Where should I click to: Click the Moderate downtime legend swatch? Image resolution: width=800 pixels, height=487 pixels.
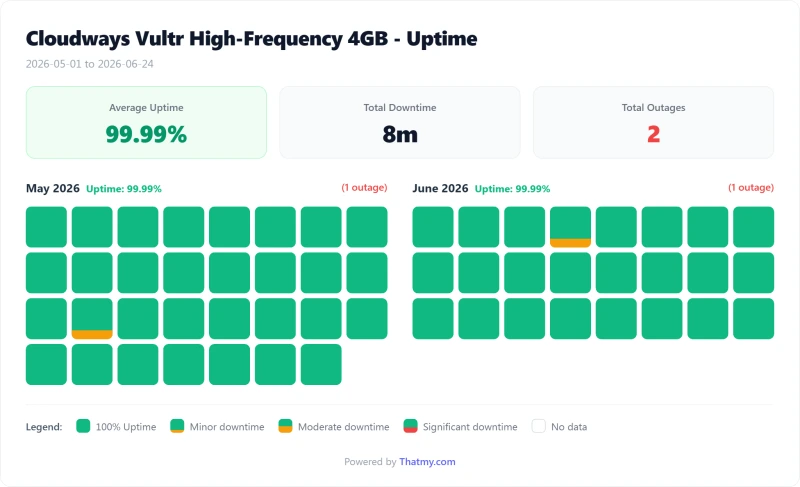(x=285, y=426)
